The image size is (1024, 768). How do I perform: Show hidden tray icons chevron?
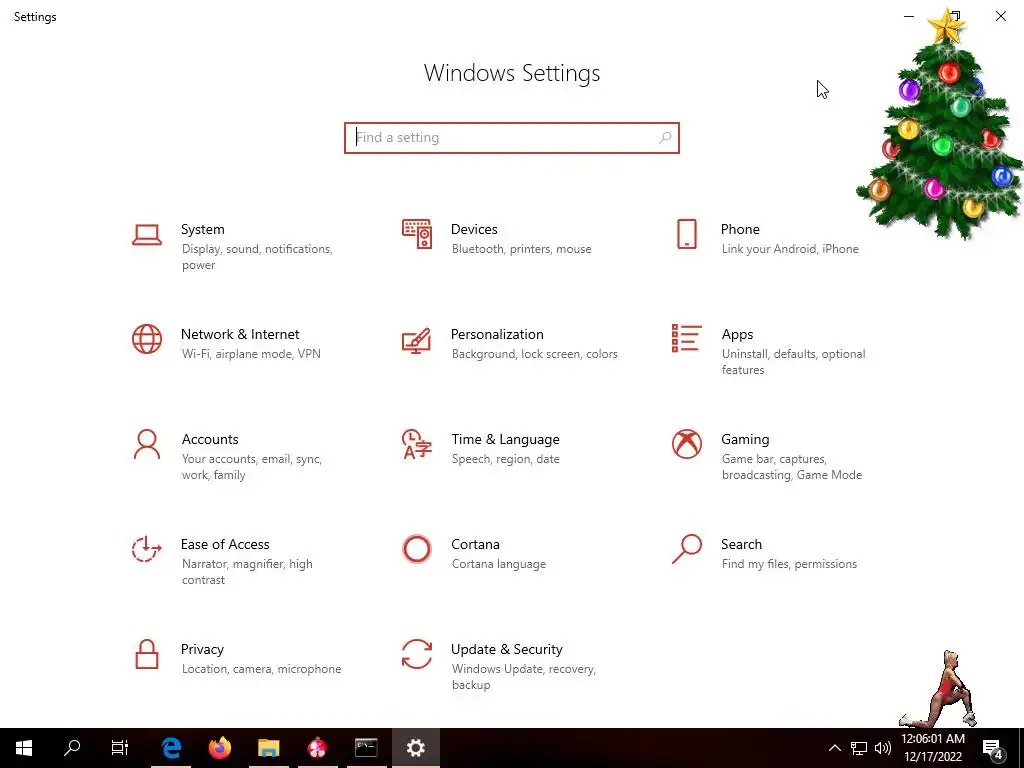point(835,748)
